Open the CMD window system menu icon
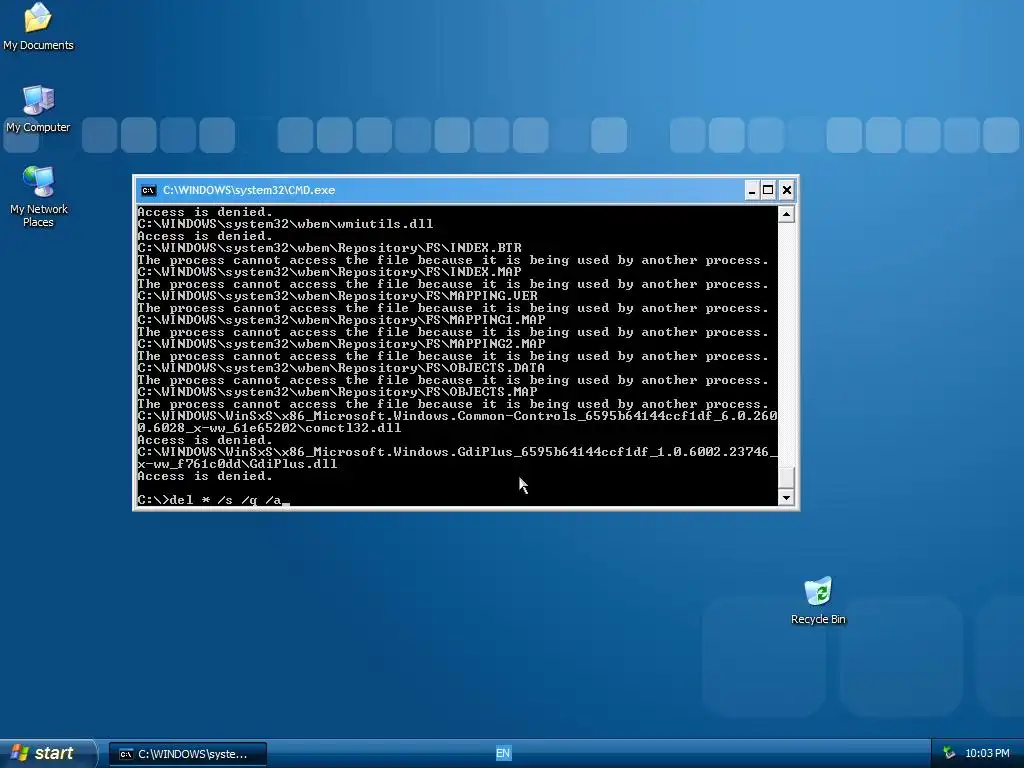The width and height of the screenshot is (1024, 768). pos(149,190)
